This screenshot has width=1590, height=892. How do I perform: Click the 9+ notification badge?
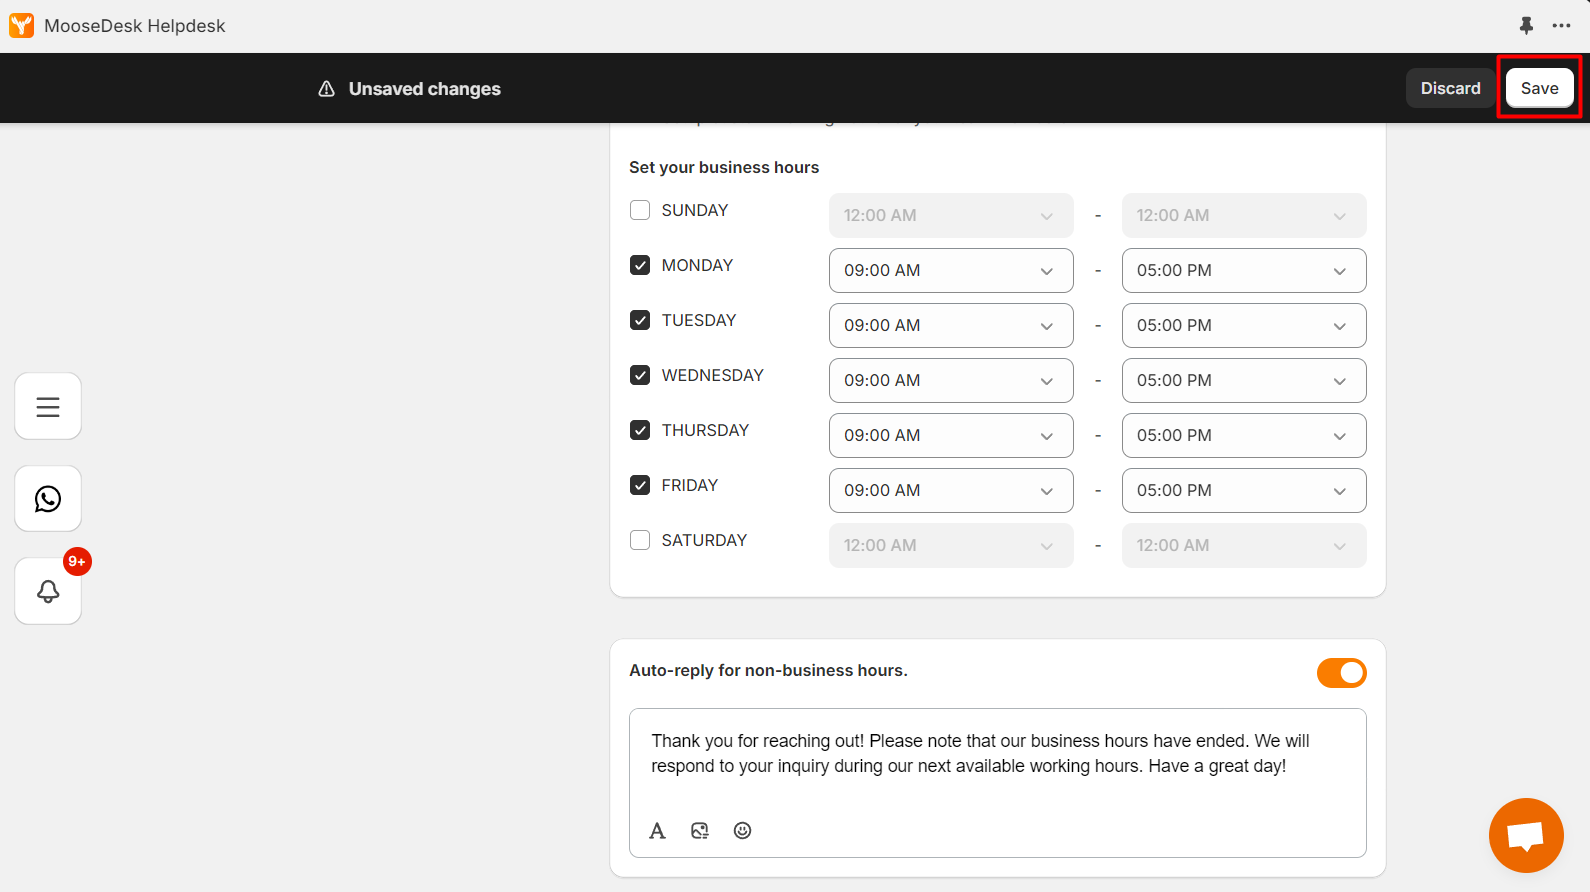pyautogui.click(x=77, y=562)
